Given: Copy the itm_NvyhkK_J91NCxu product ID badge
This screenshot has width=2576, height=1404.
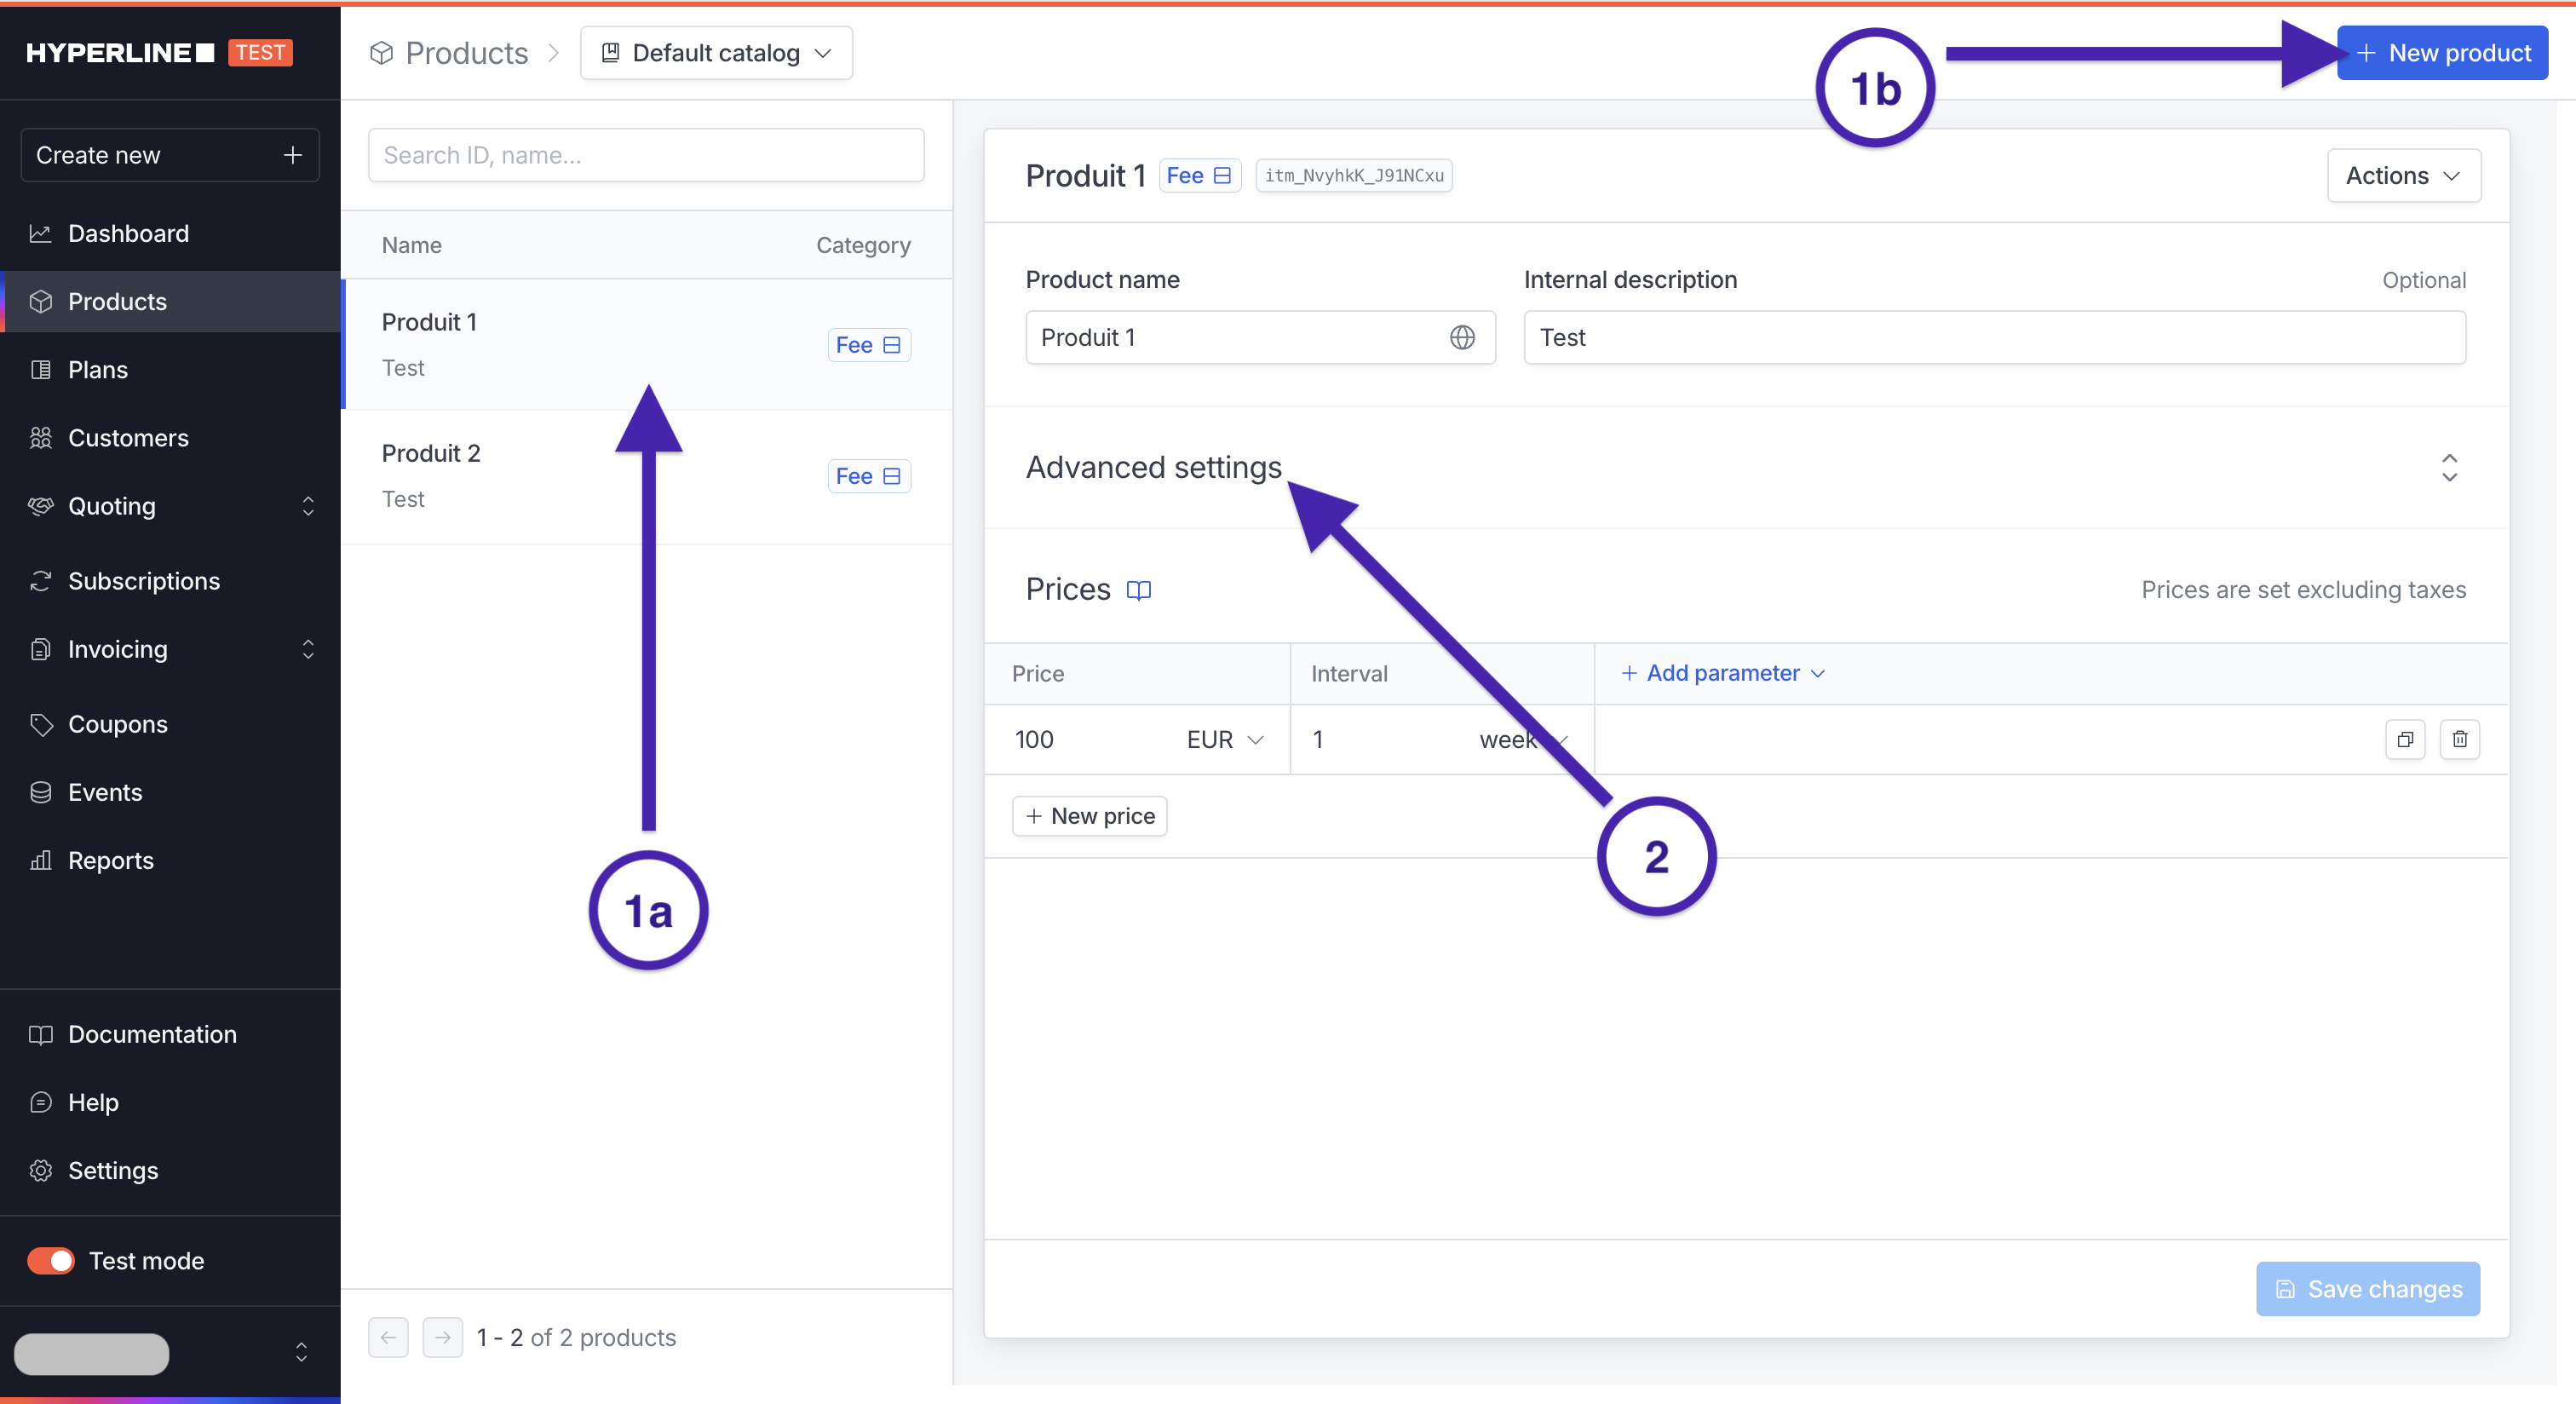Looking at the screenshot, I should [x=1353, y=176].
